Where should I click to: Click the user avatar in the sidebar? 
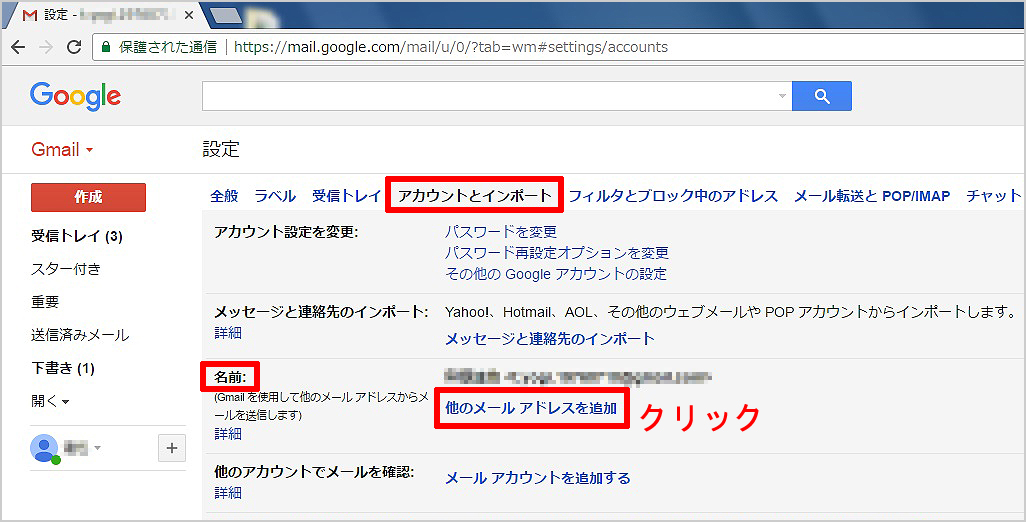[x=44, y=448]
